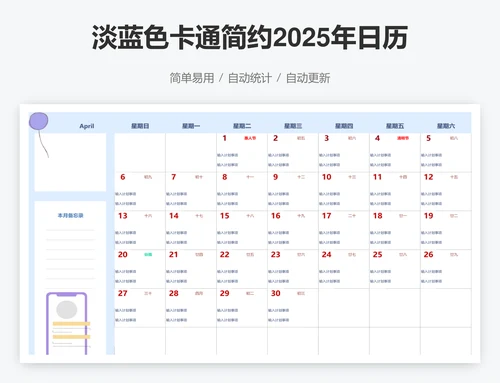The image size is (500, 383).
Task: Select date number 20 in the calendar
Action: [x=123, y=254]
